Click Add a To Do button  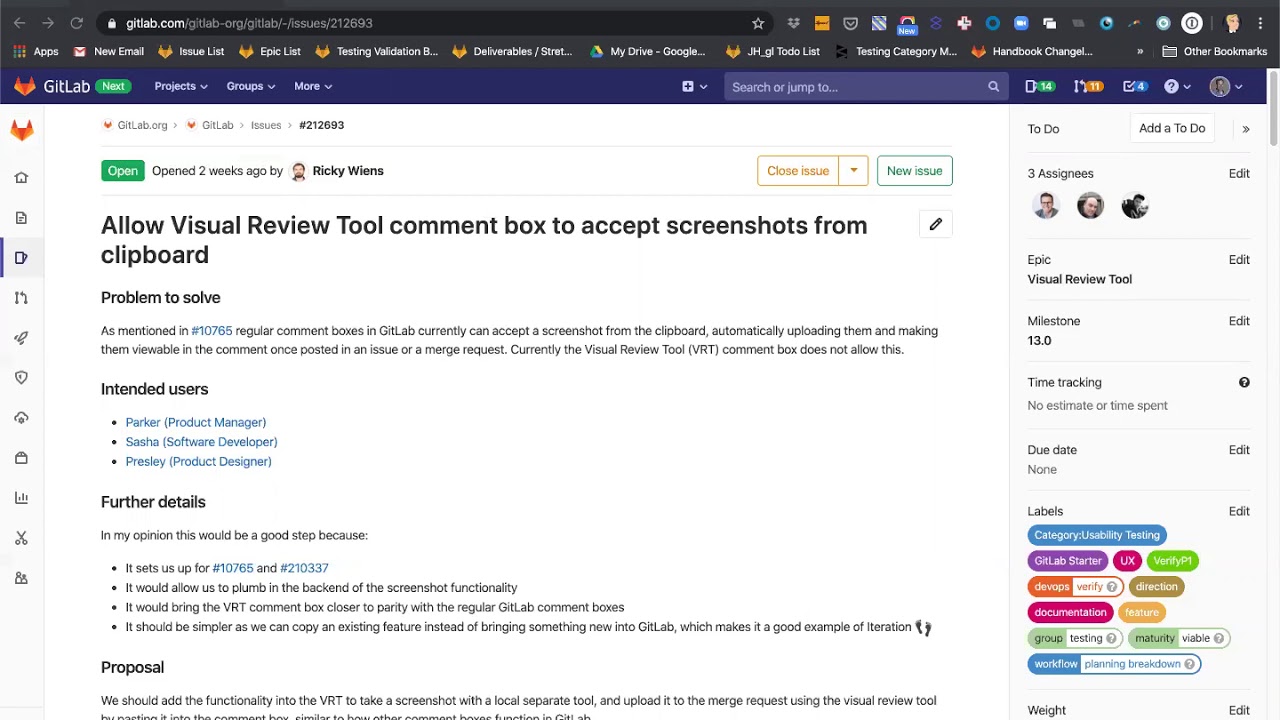click(1172, 128)
